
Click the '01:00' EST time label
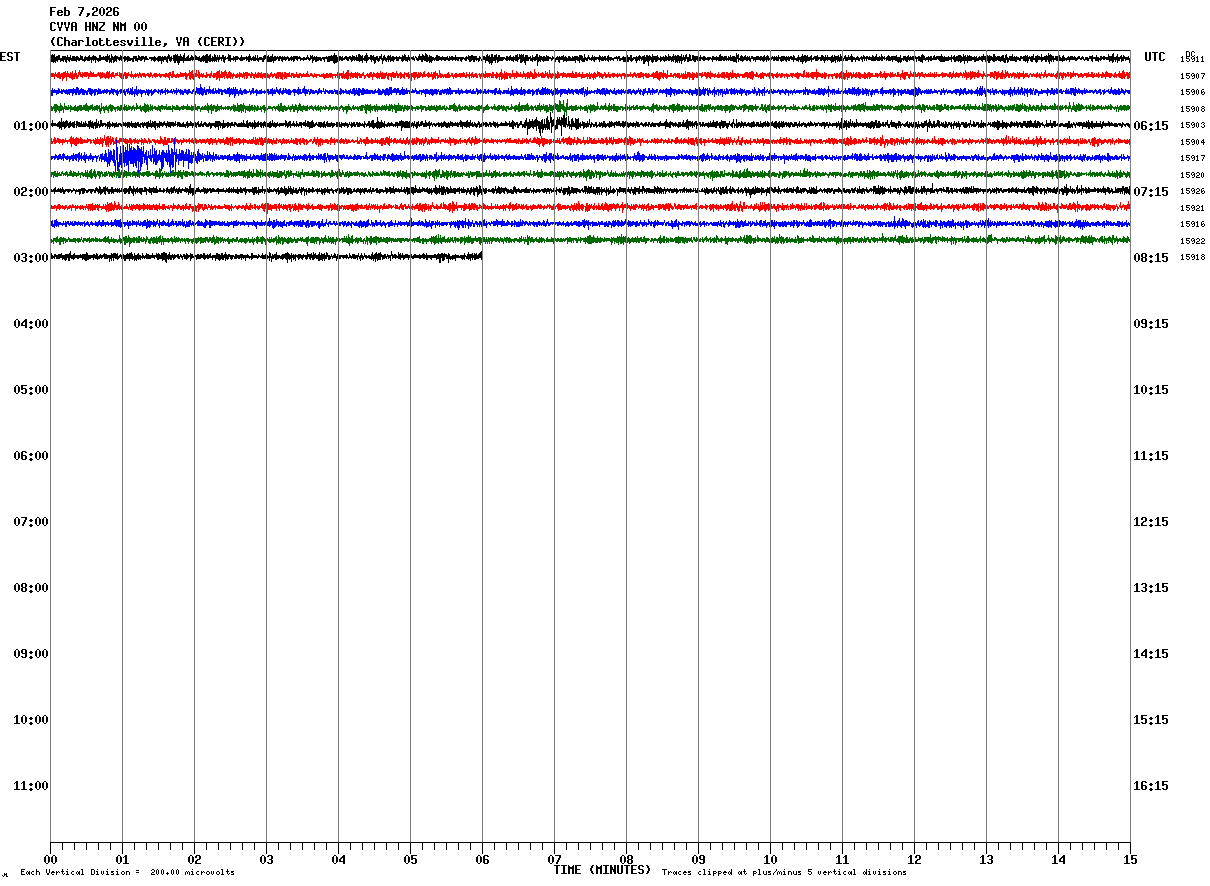click(x=31, y=126)
